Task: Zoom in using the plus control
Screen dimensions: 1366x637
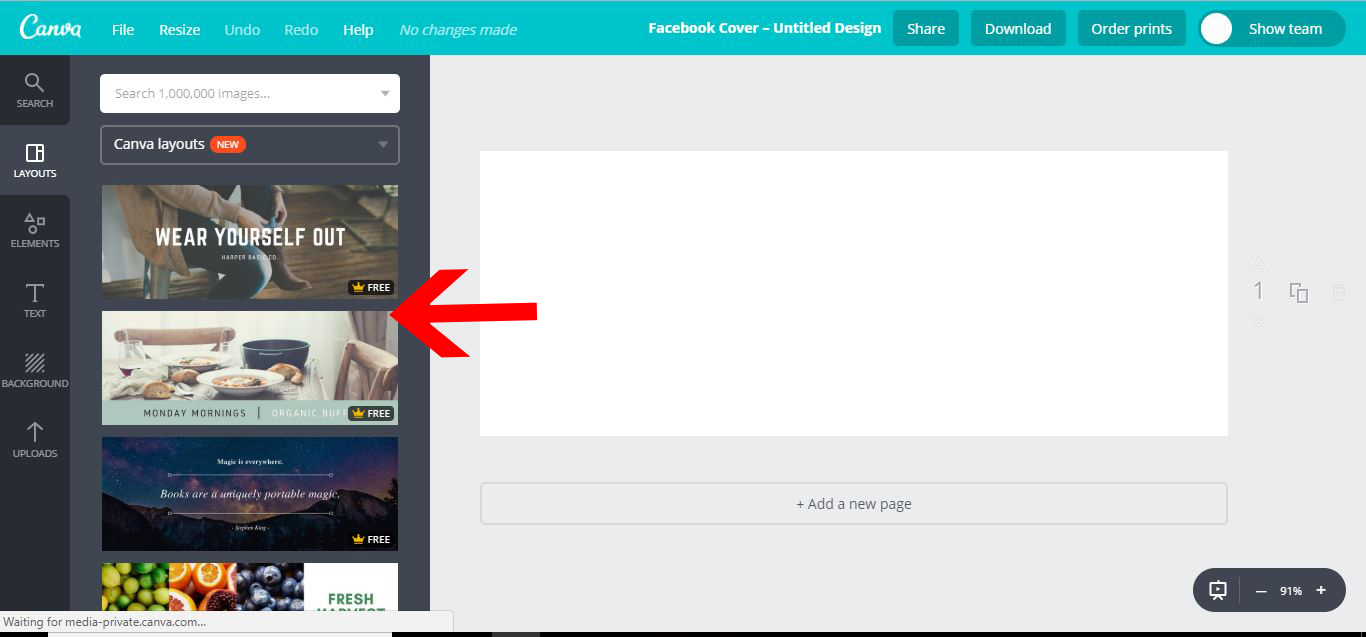Action: (1320, 590)
